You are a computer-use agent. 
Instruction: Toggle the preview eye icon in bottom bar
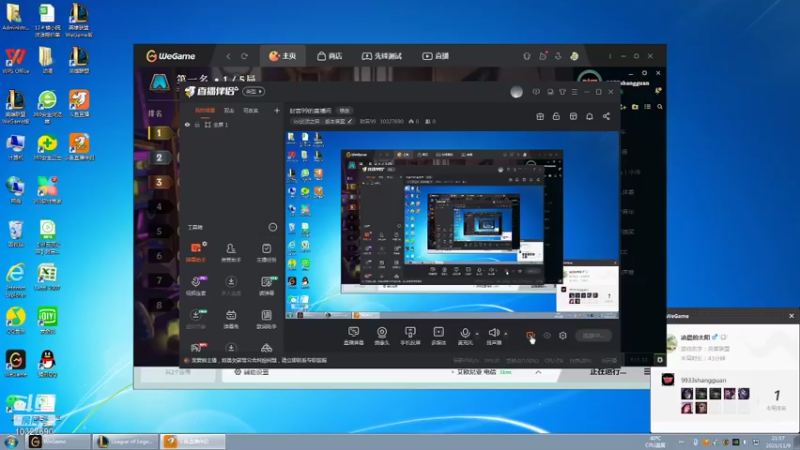[547, 336]
